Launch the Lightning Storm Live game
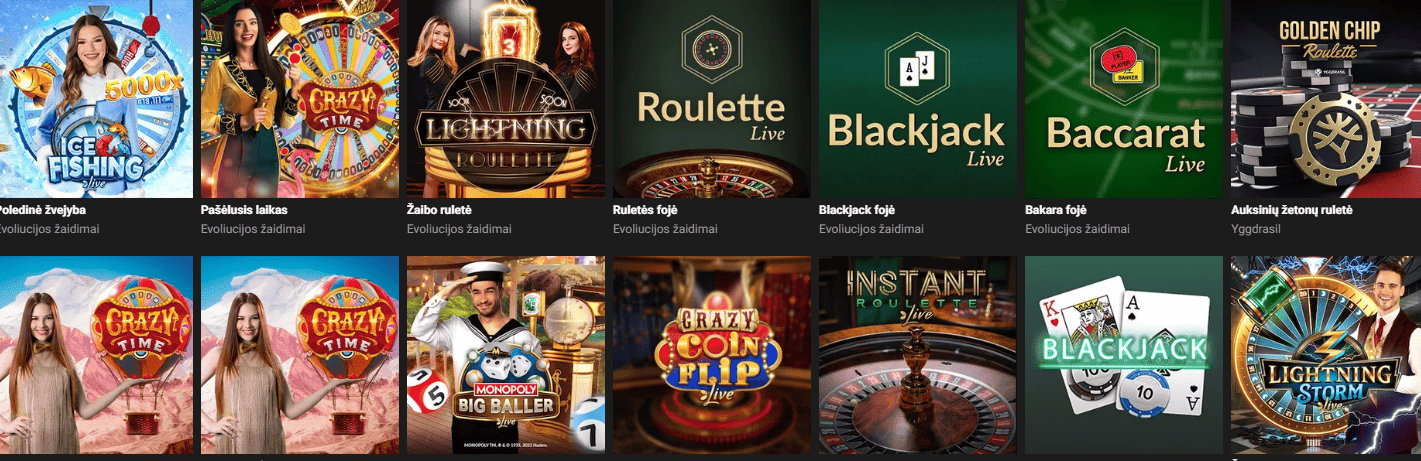This screenshot has height=461, width=1421. [x=1326, y=355]
